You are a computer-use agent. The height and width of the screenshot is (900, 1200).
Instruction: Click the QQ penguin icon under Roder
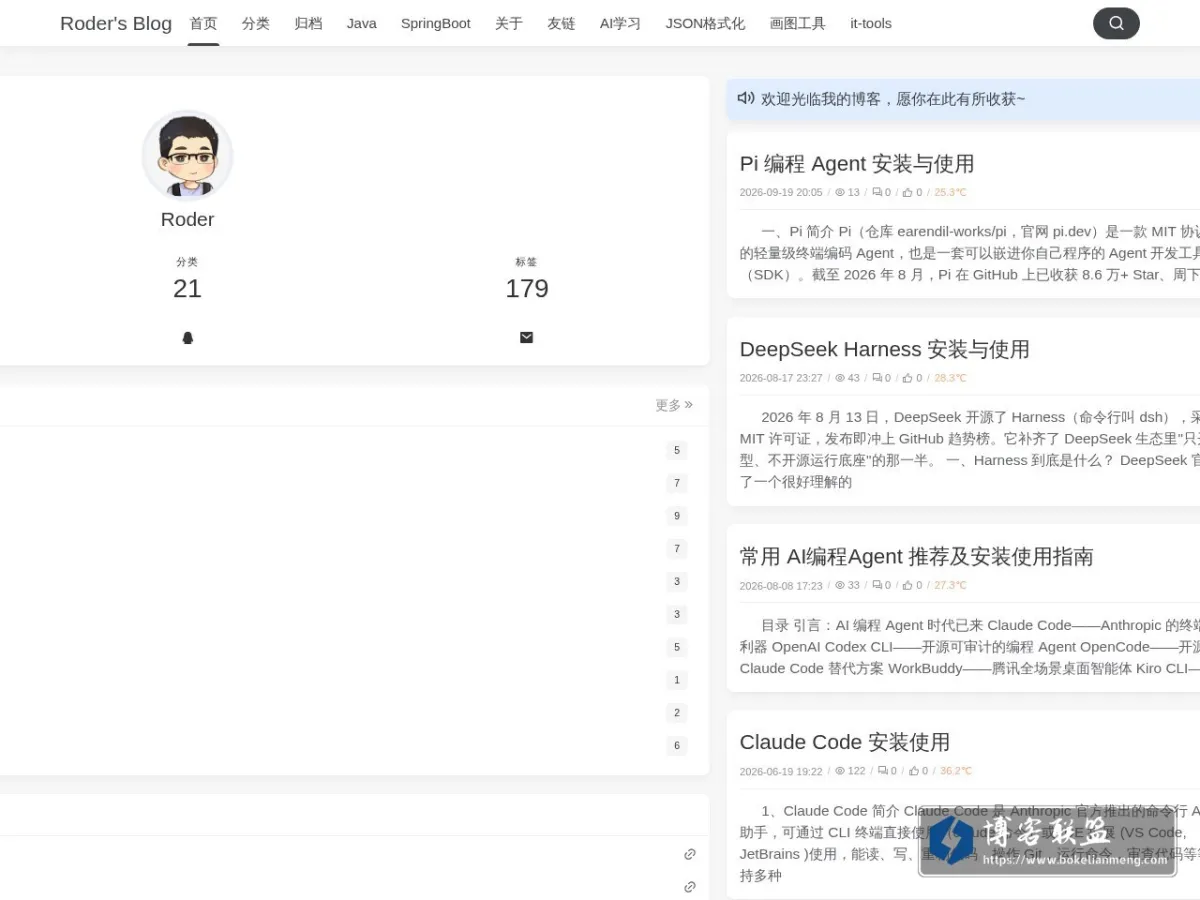187,338
